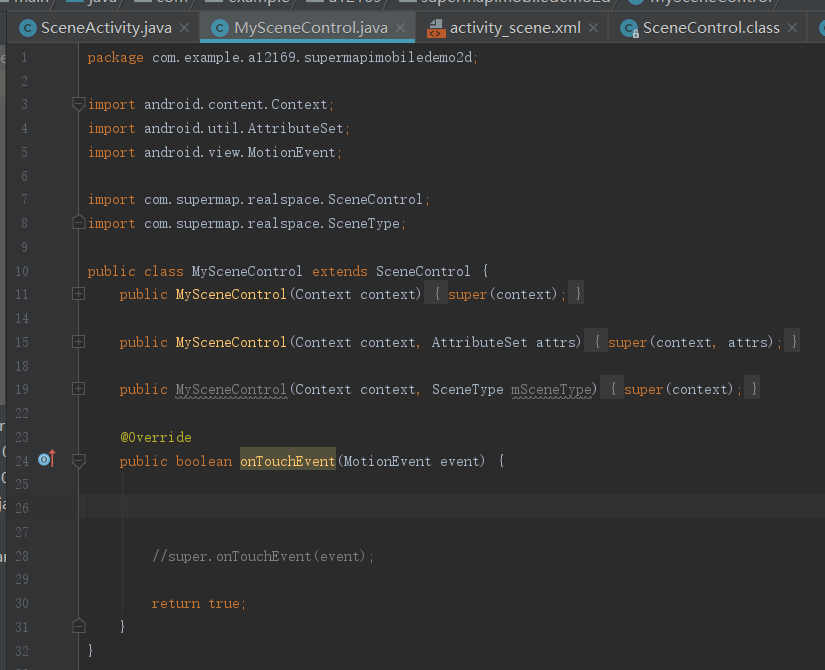The width and height of the screenshot is (825, 670).
Task: Click the import of com.supermap.realspace.SceneType
Action: click(246, 223)
